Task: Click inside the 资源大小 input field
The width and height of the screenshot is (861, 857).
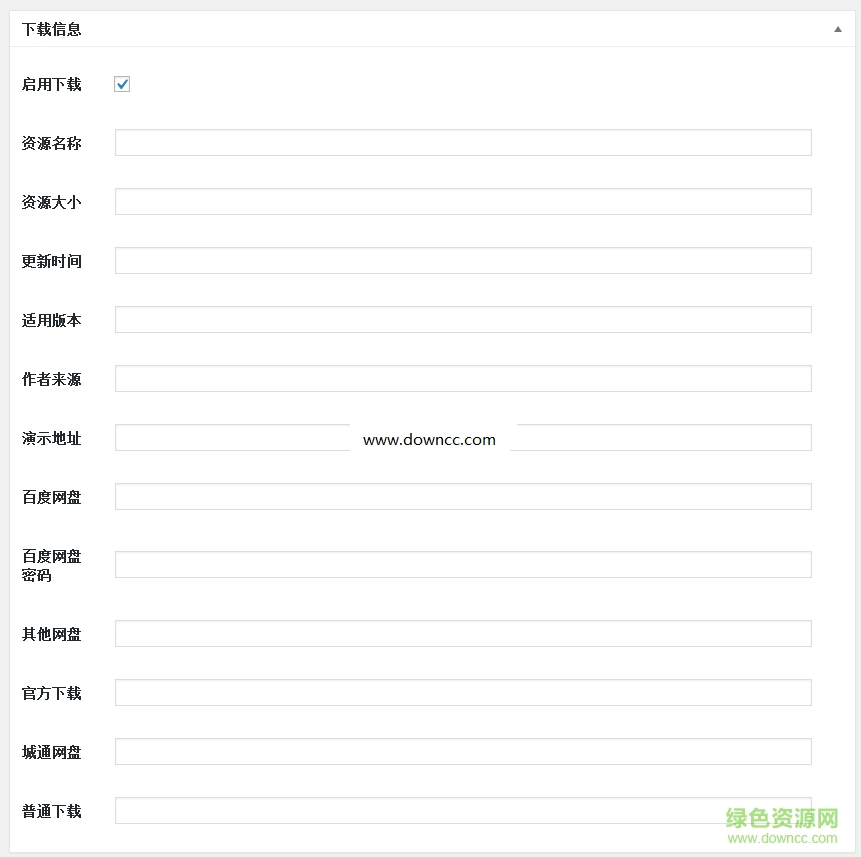Action: [x=462, y=201]
